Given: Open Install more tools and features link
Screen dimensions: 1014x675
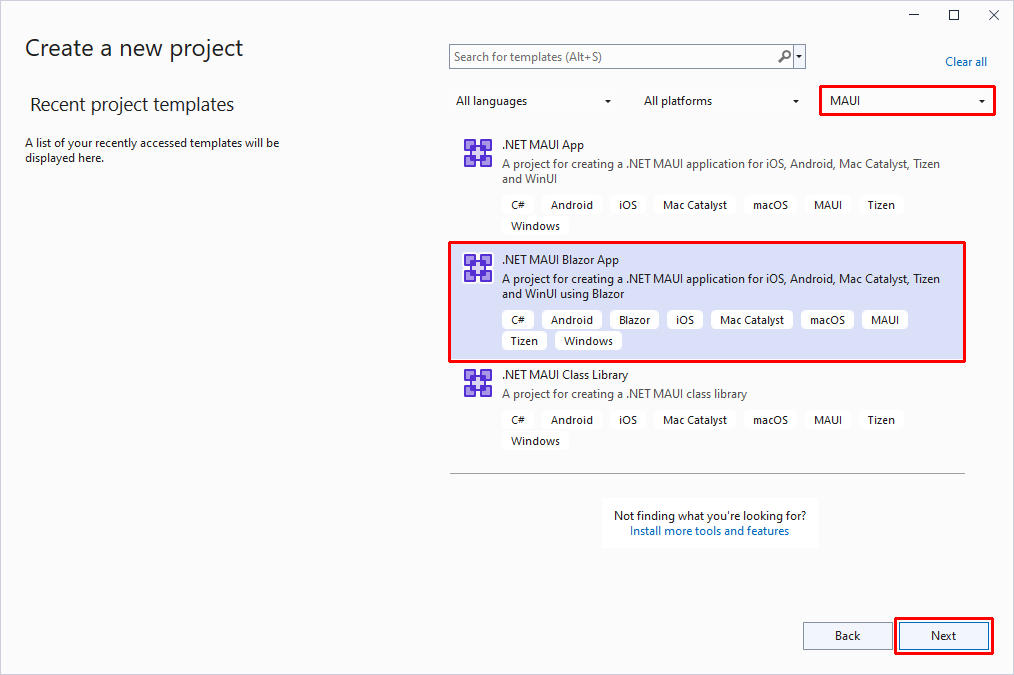Looking at the screenshot, I should click(709, 531).
